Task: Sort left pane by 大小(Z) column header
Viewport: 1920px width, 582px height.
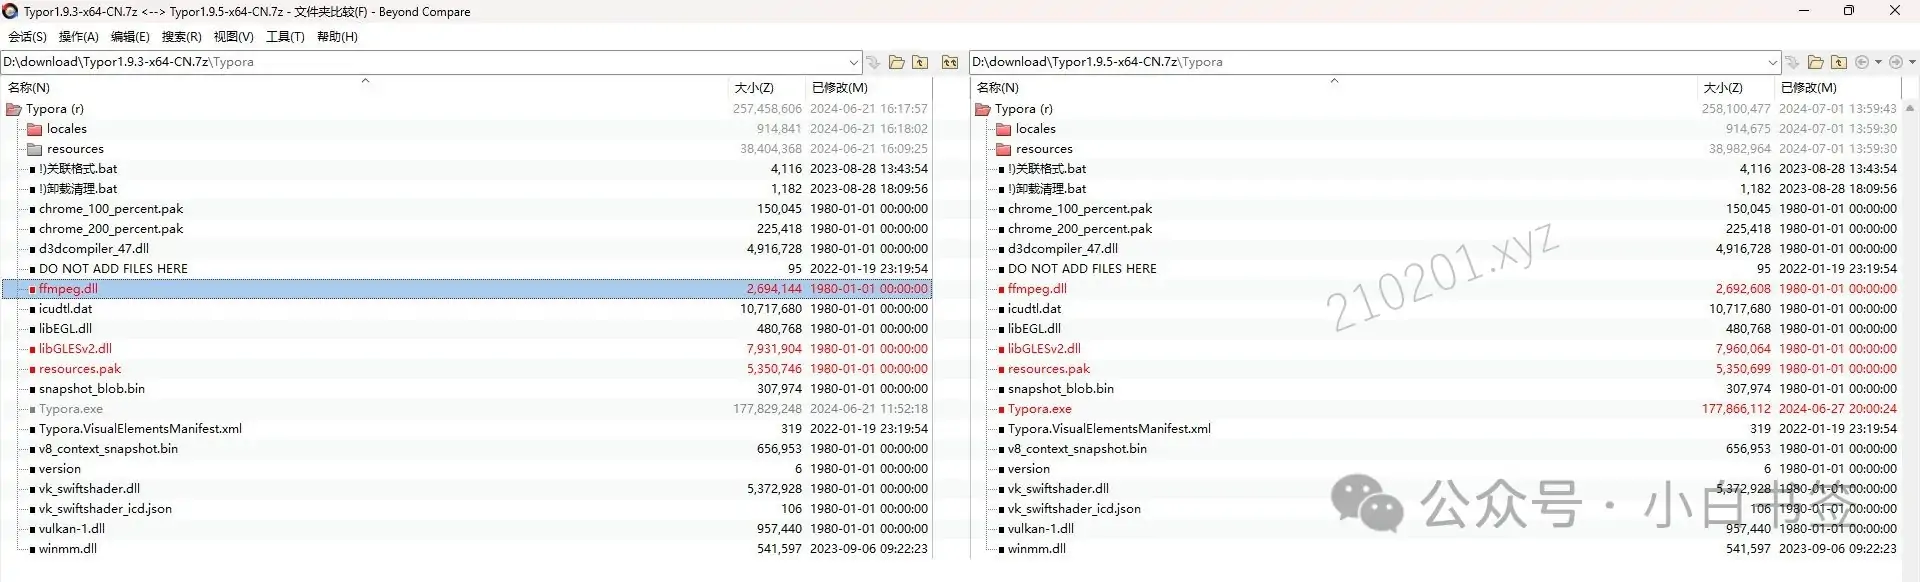Action: pos(754,88)
